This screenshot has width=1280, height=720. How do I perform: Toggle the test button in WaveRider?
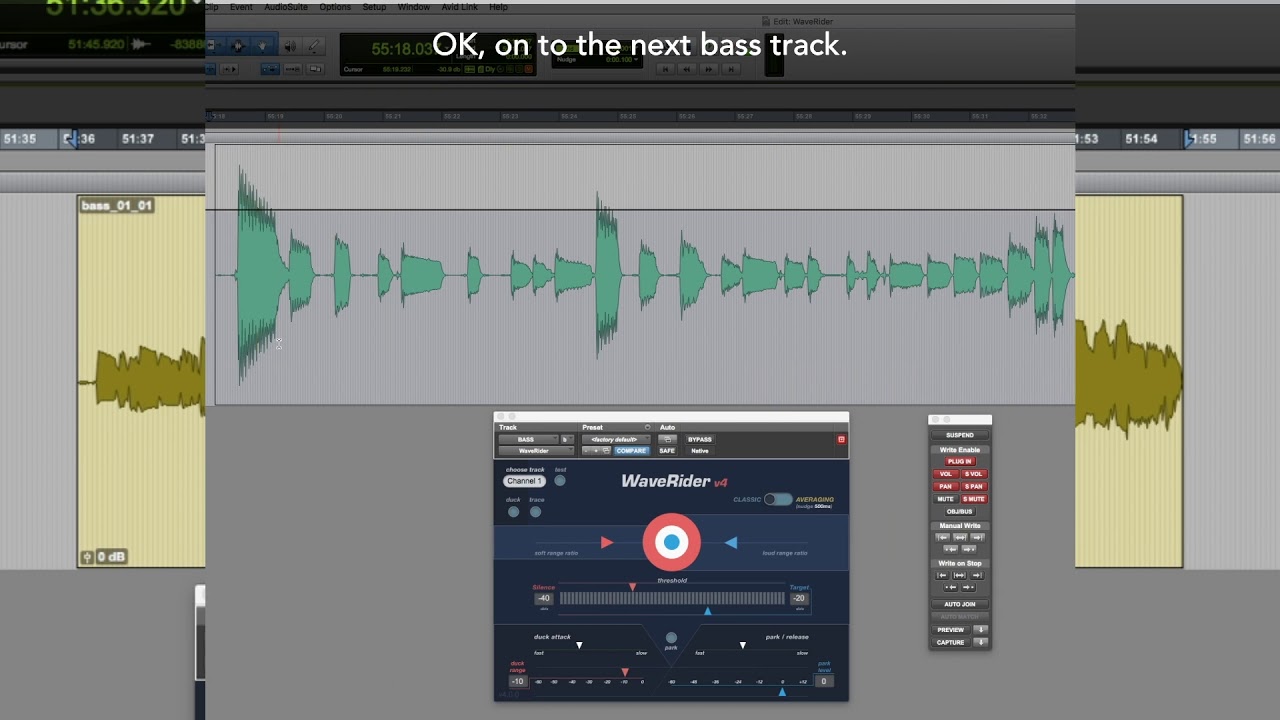[560, 481]
